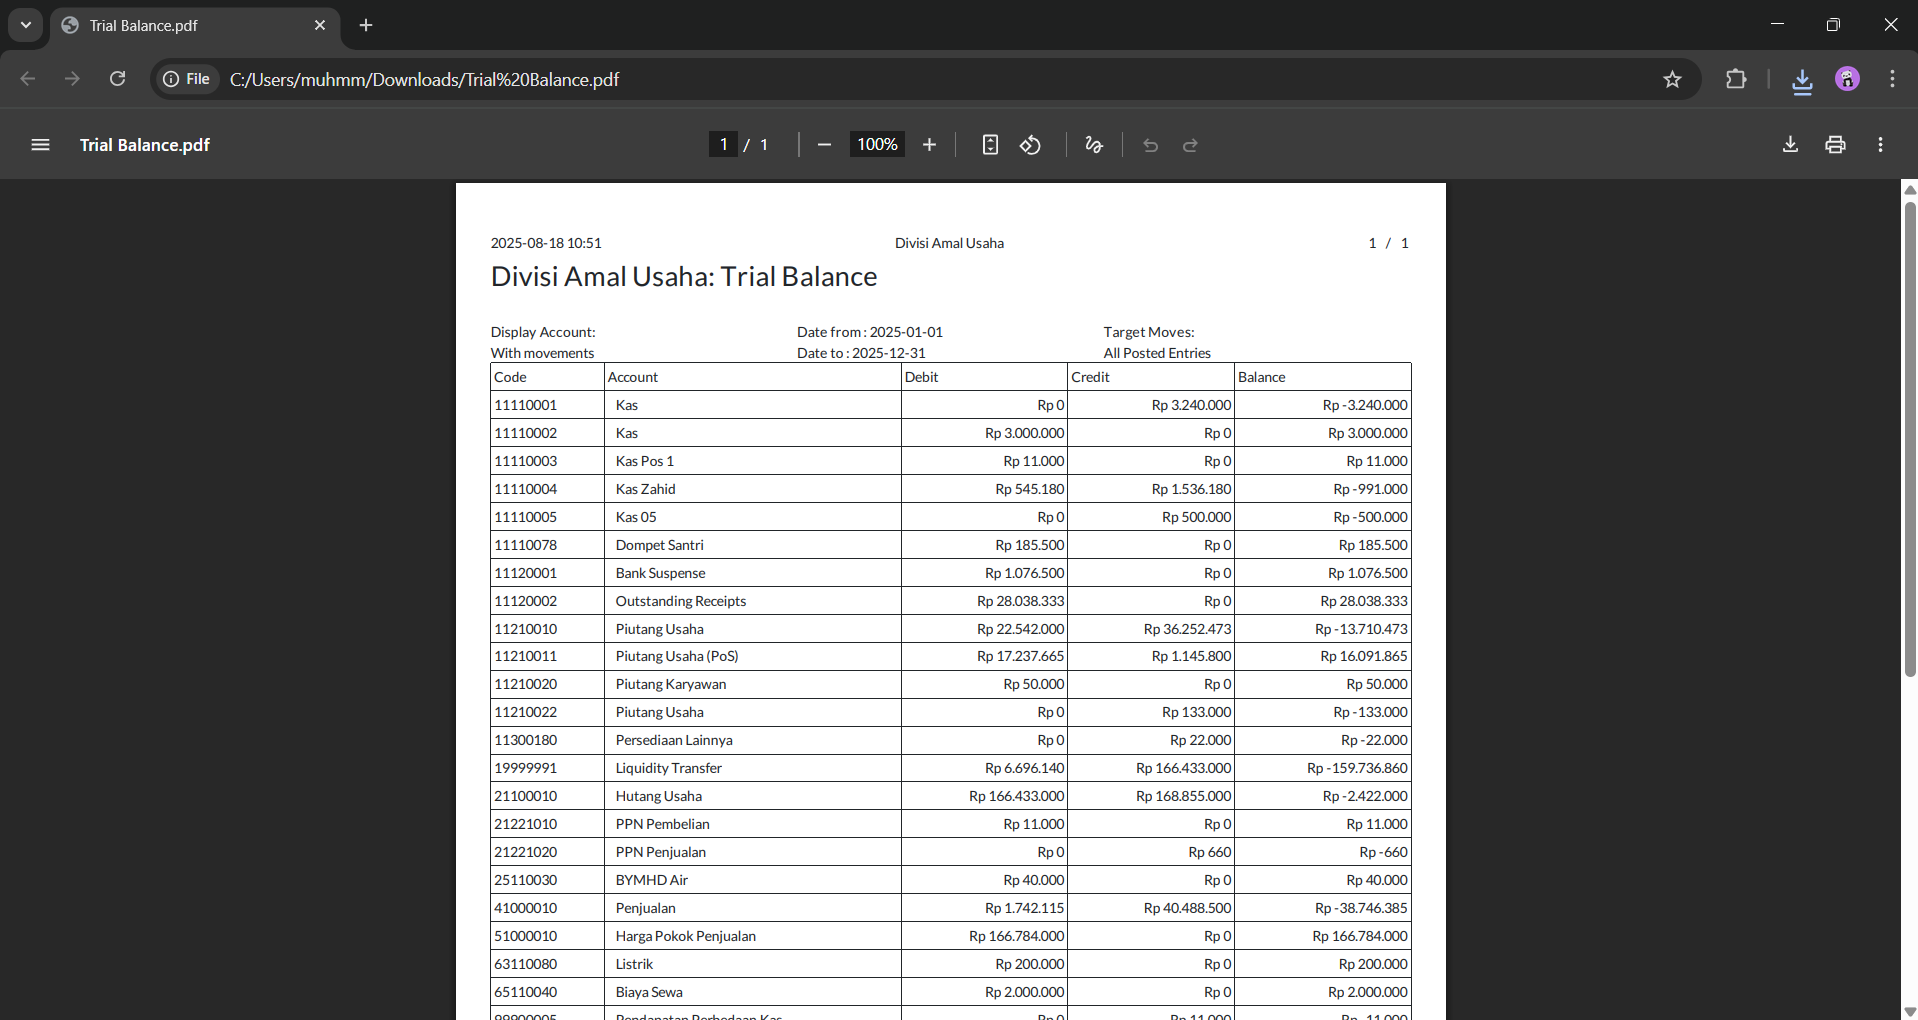This screenshot has height=1020, width=1918.
Task: Open a new browser tab
Action: click(366, 26)
